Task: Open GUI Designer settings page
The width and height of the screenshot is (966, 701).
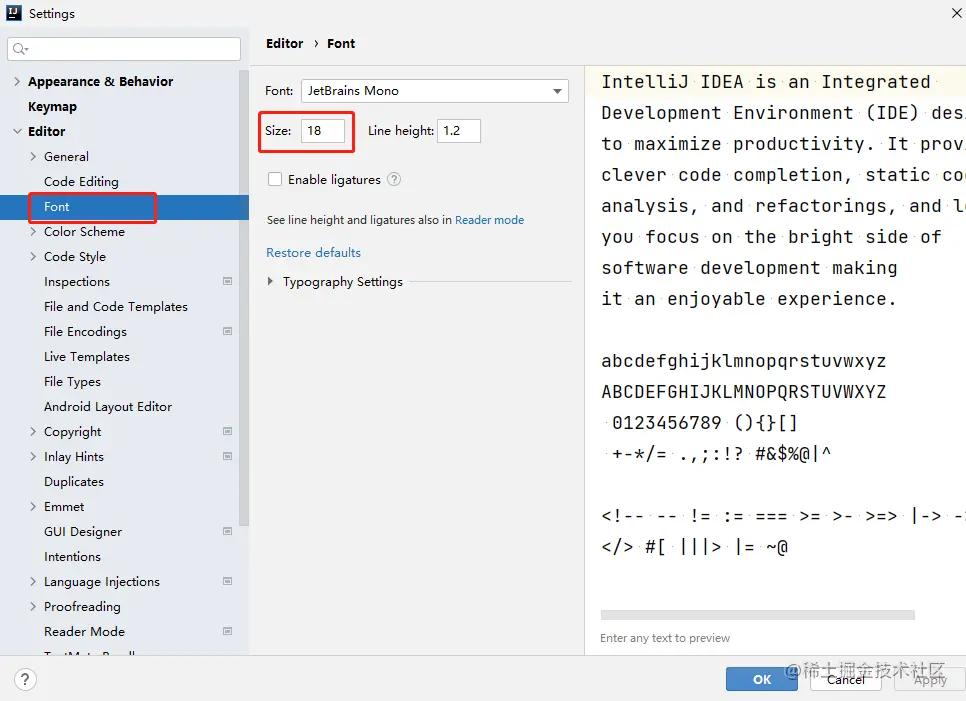Action: pyautogui.click(x=83, y=532)
